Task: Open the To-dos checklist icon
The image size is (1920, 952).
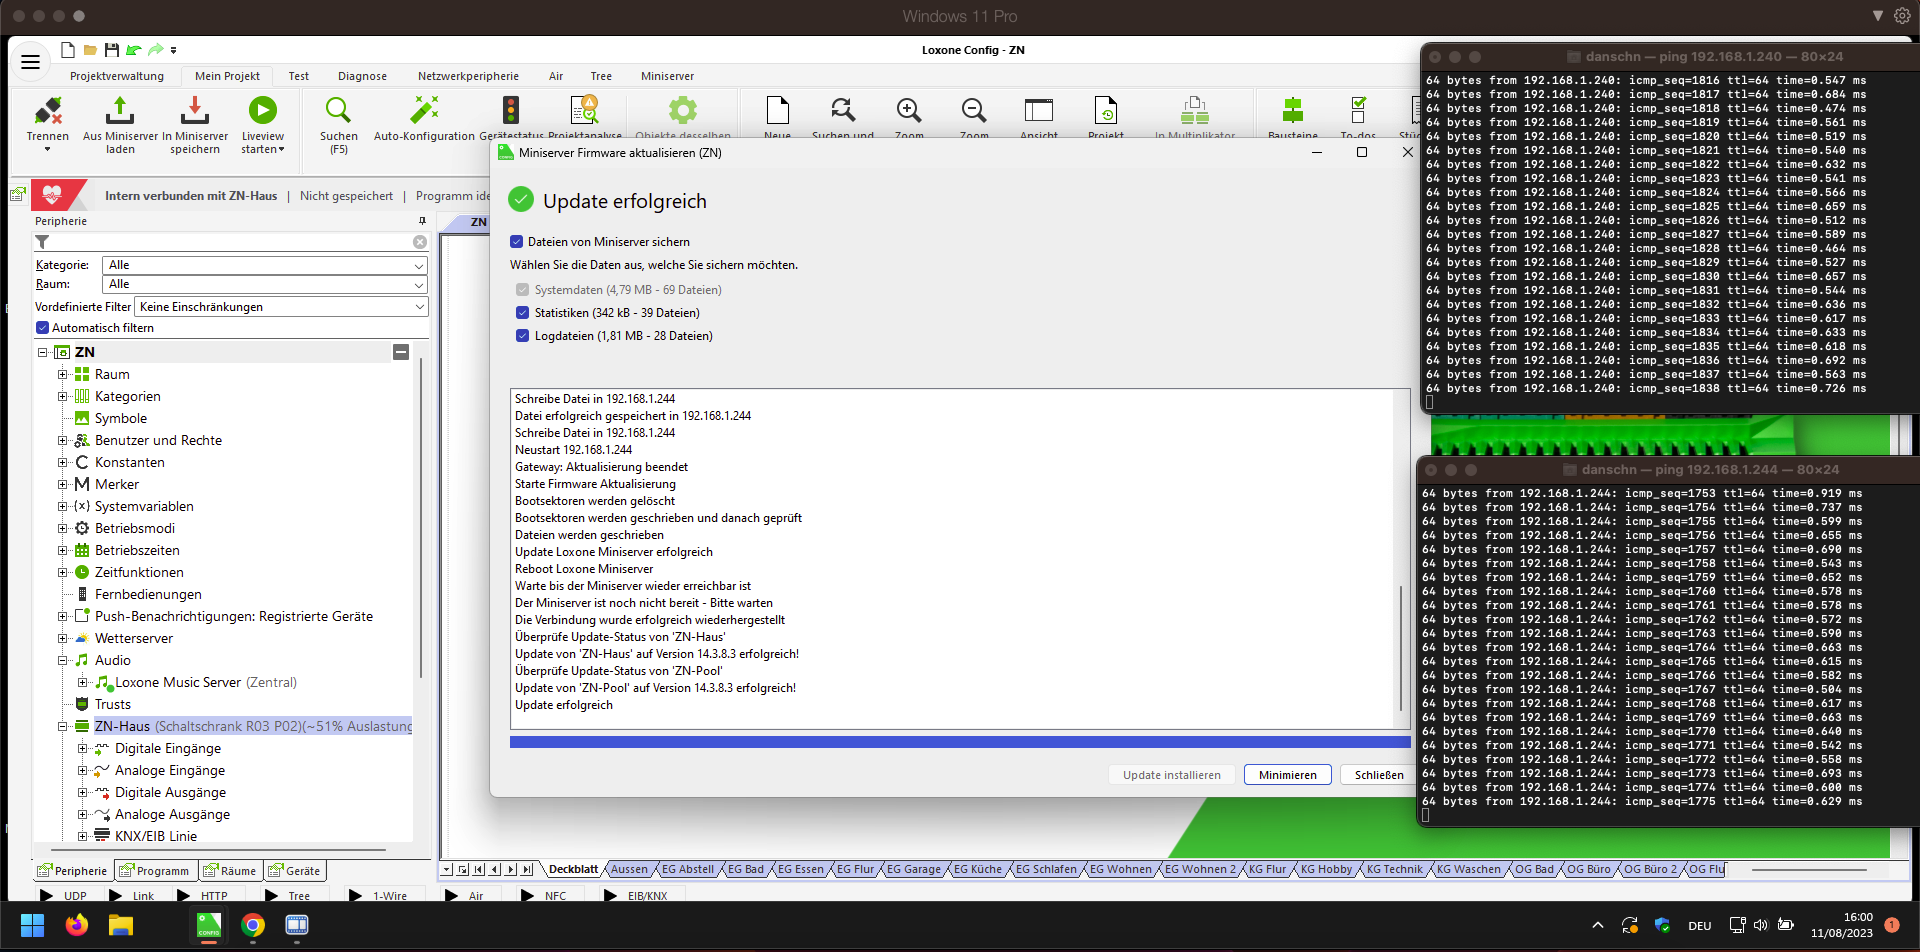Action: tap(1358, 110)
